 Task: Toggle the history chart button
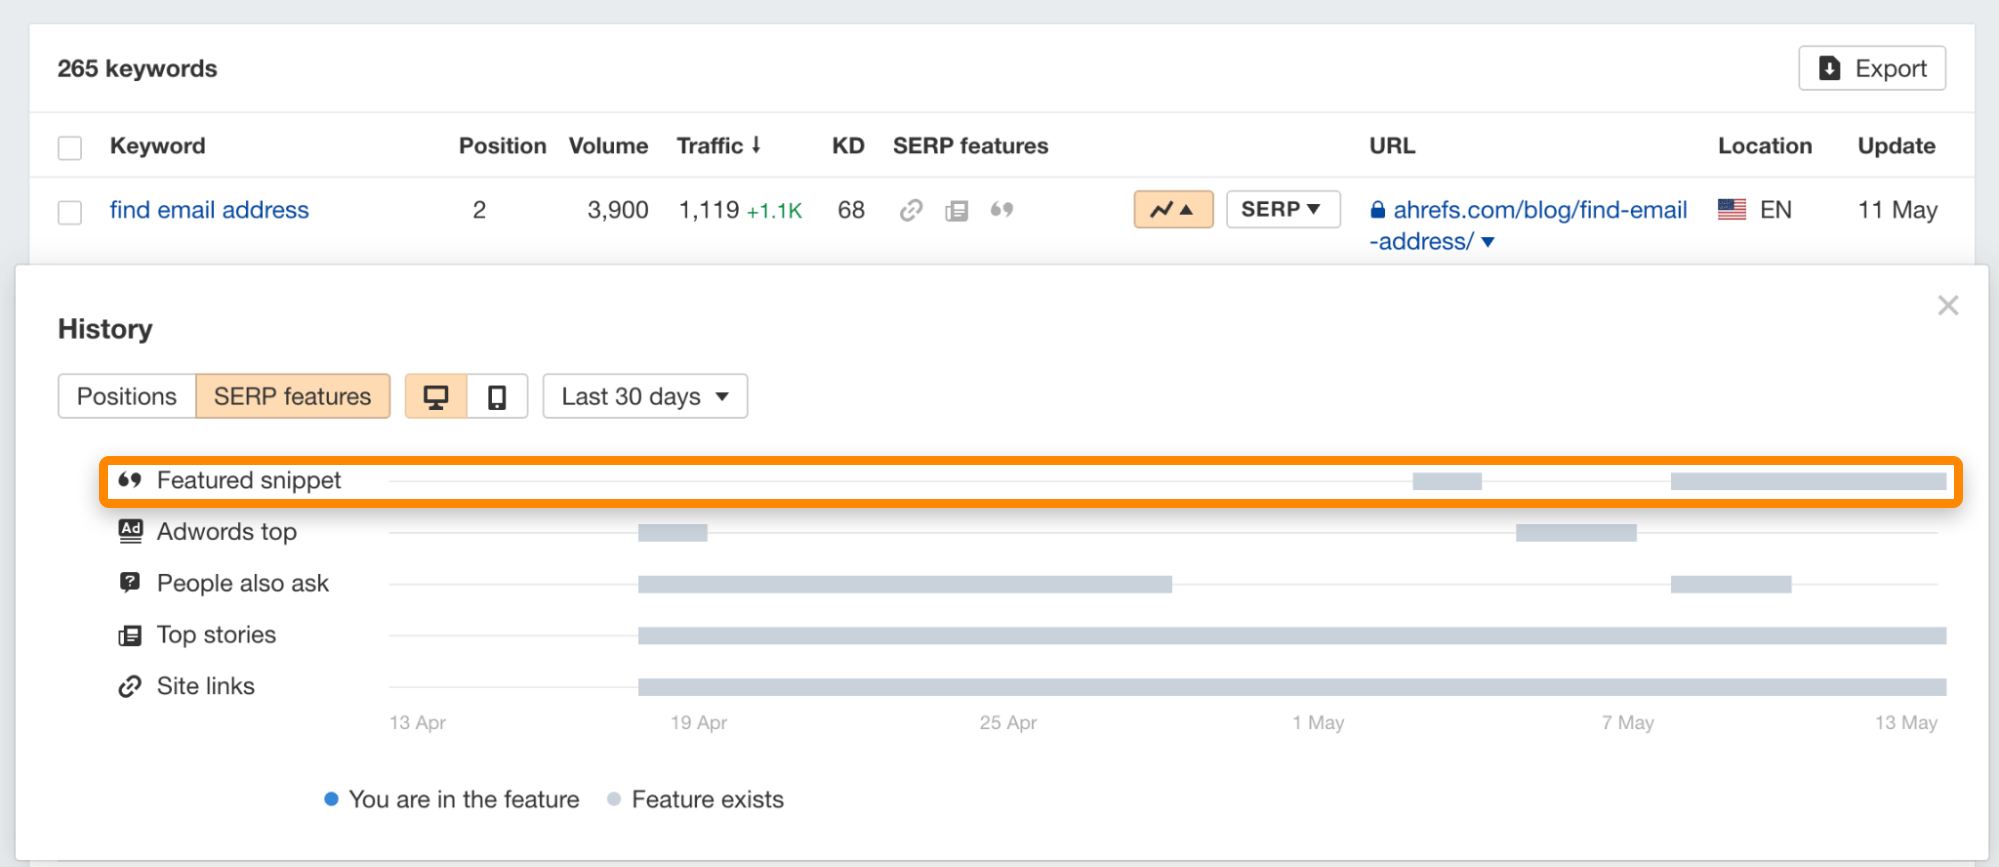(1172, 210)
